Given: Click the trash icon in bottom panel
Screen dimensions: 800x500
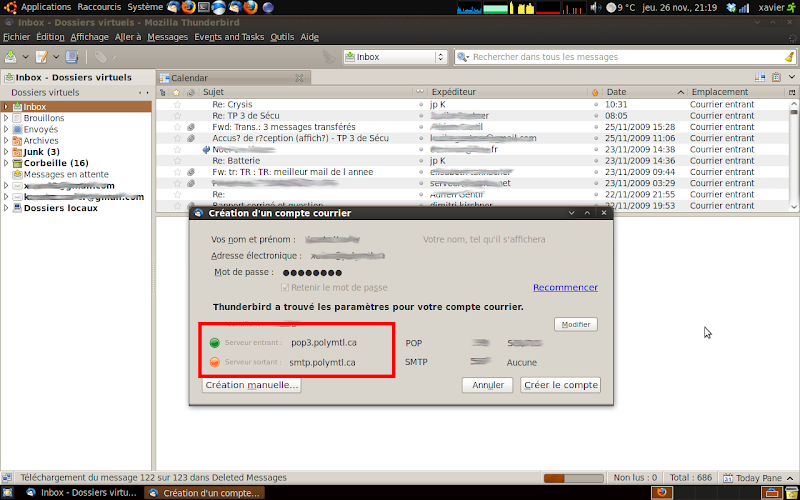Looking at the screenshot, I should click(792, 493).
